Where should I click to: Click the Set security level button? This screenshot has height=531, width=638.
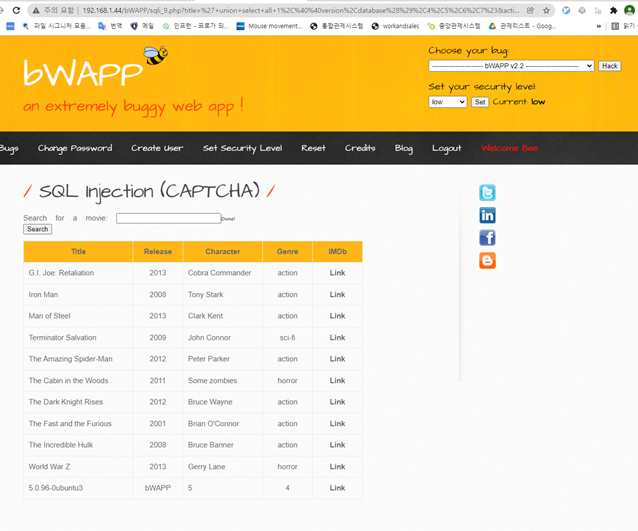pyautogui.click(x=480, y=102)
